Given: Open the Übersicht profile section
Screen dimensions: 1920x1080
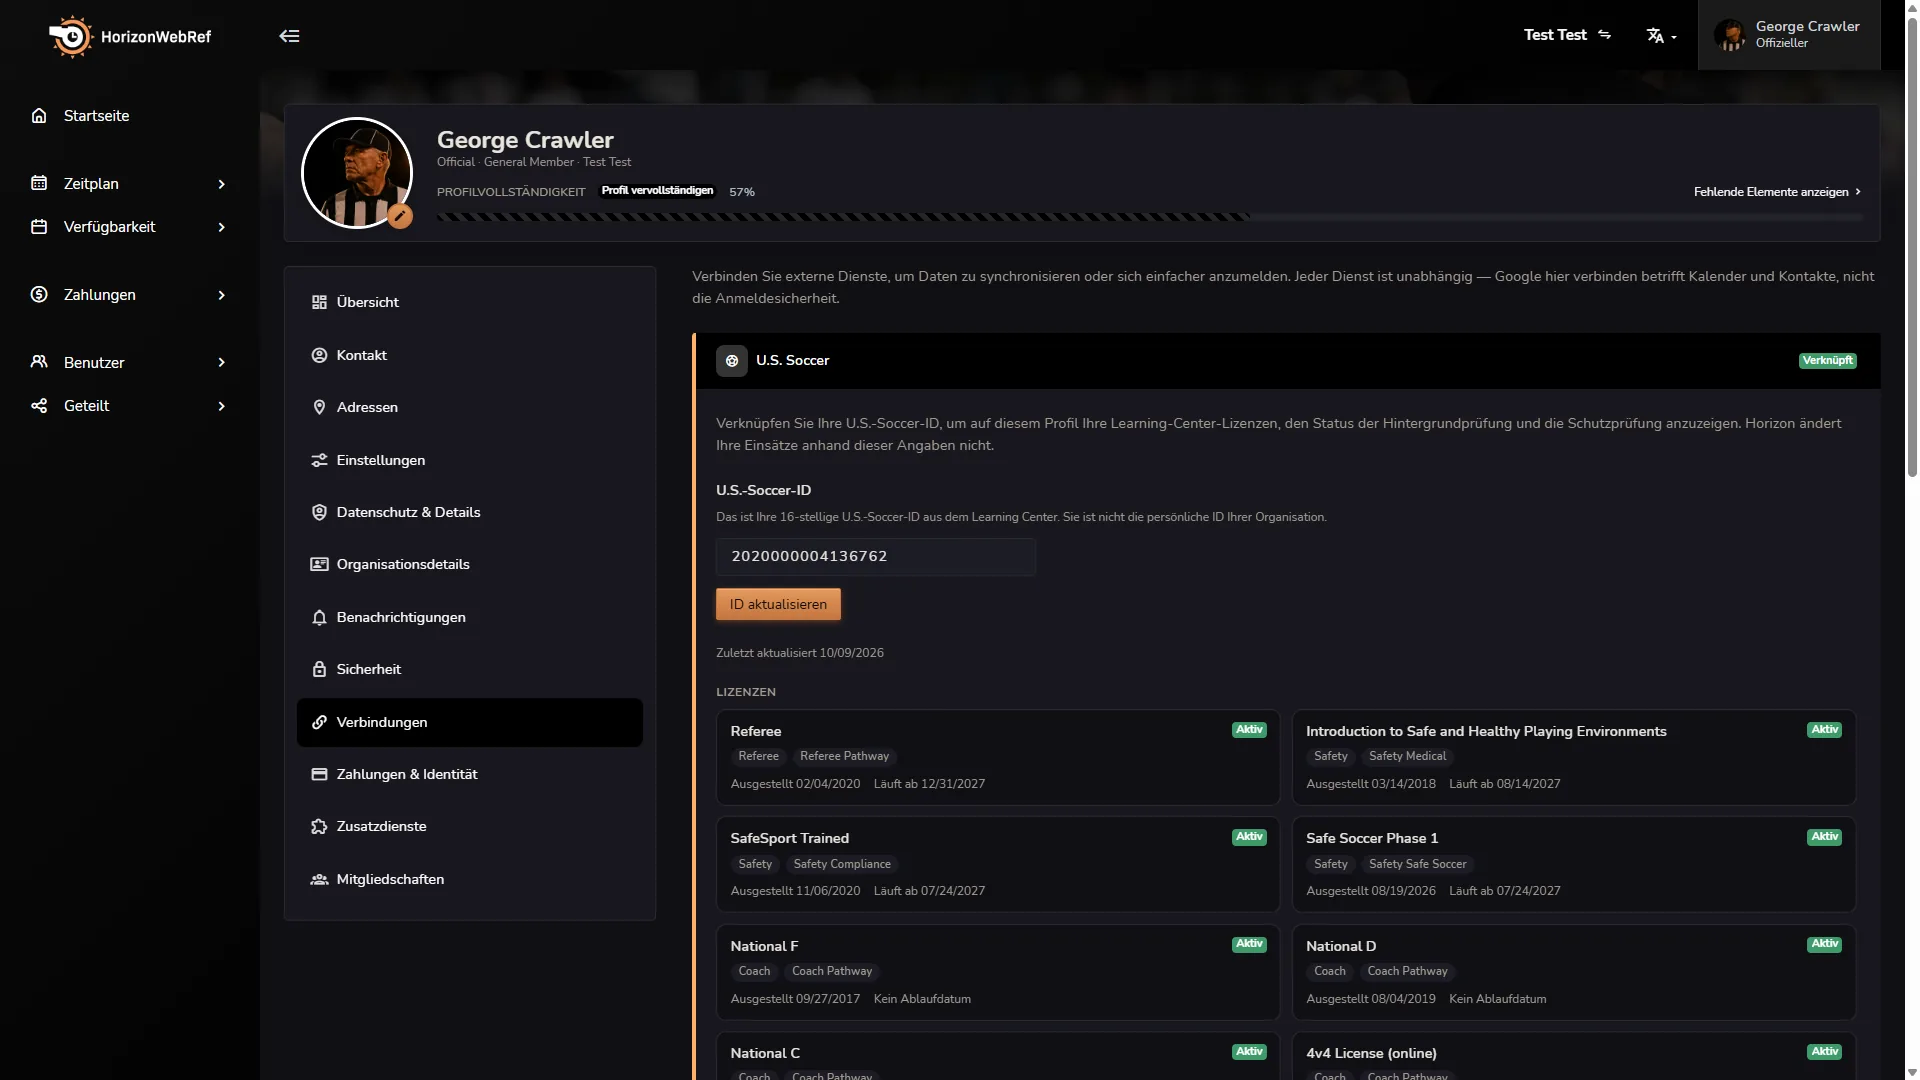Looking at the screenshot, I should pos(470,302).
